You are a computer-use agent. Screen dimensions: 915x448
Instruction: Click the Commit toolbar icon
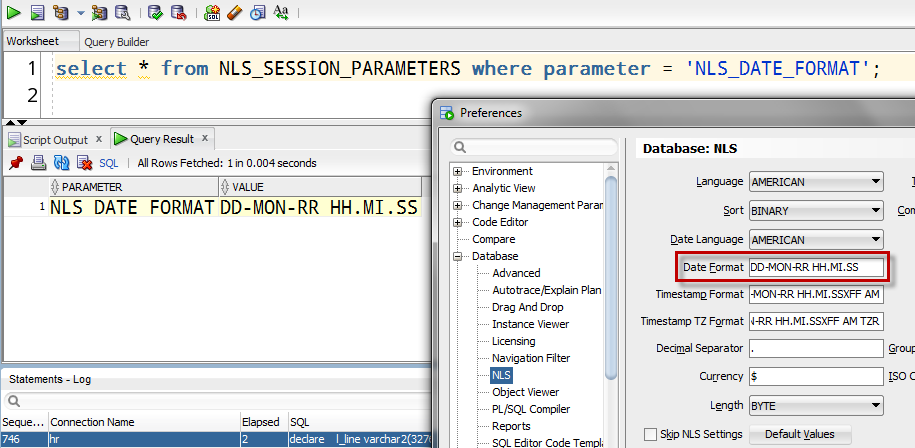point(155,12)
